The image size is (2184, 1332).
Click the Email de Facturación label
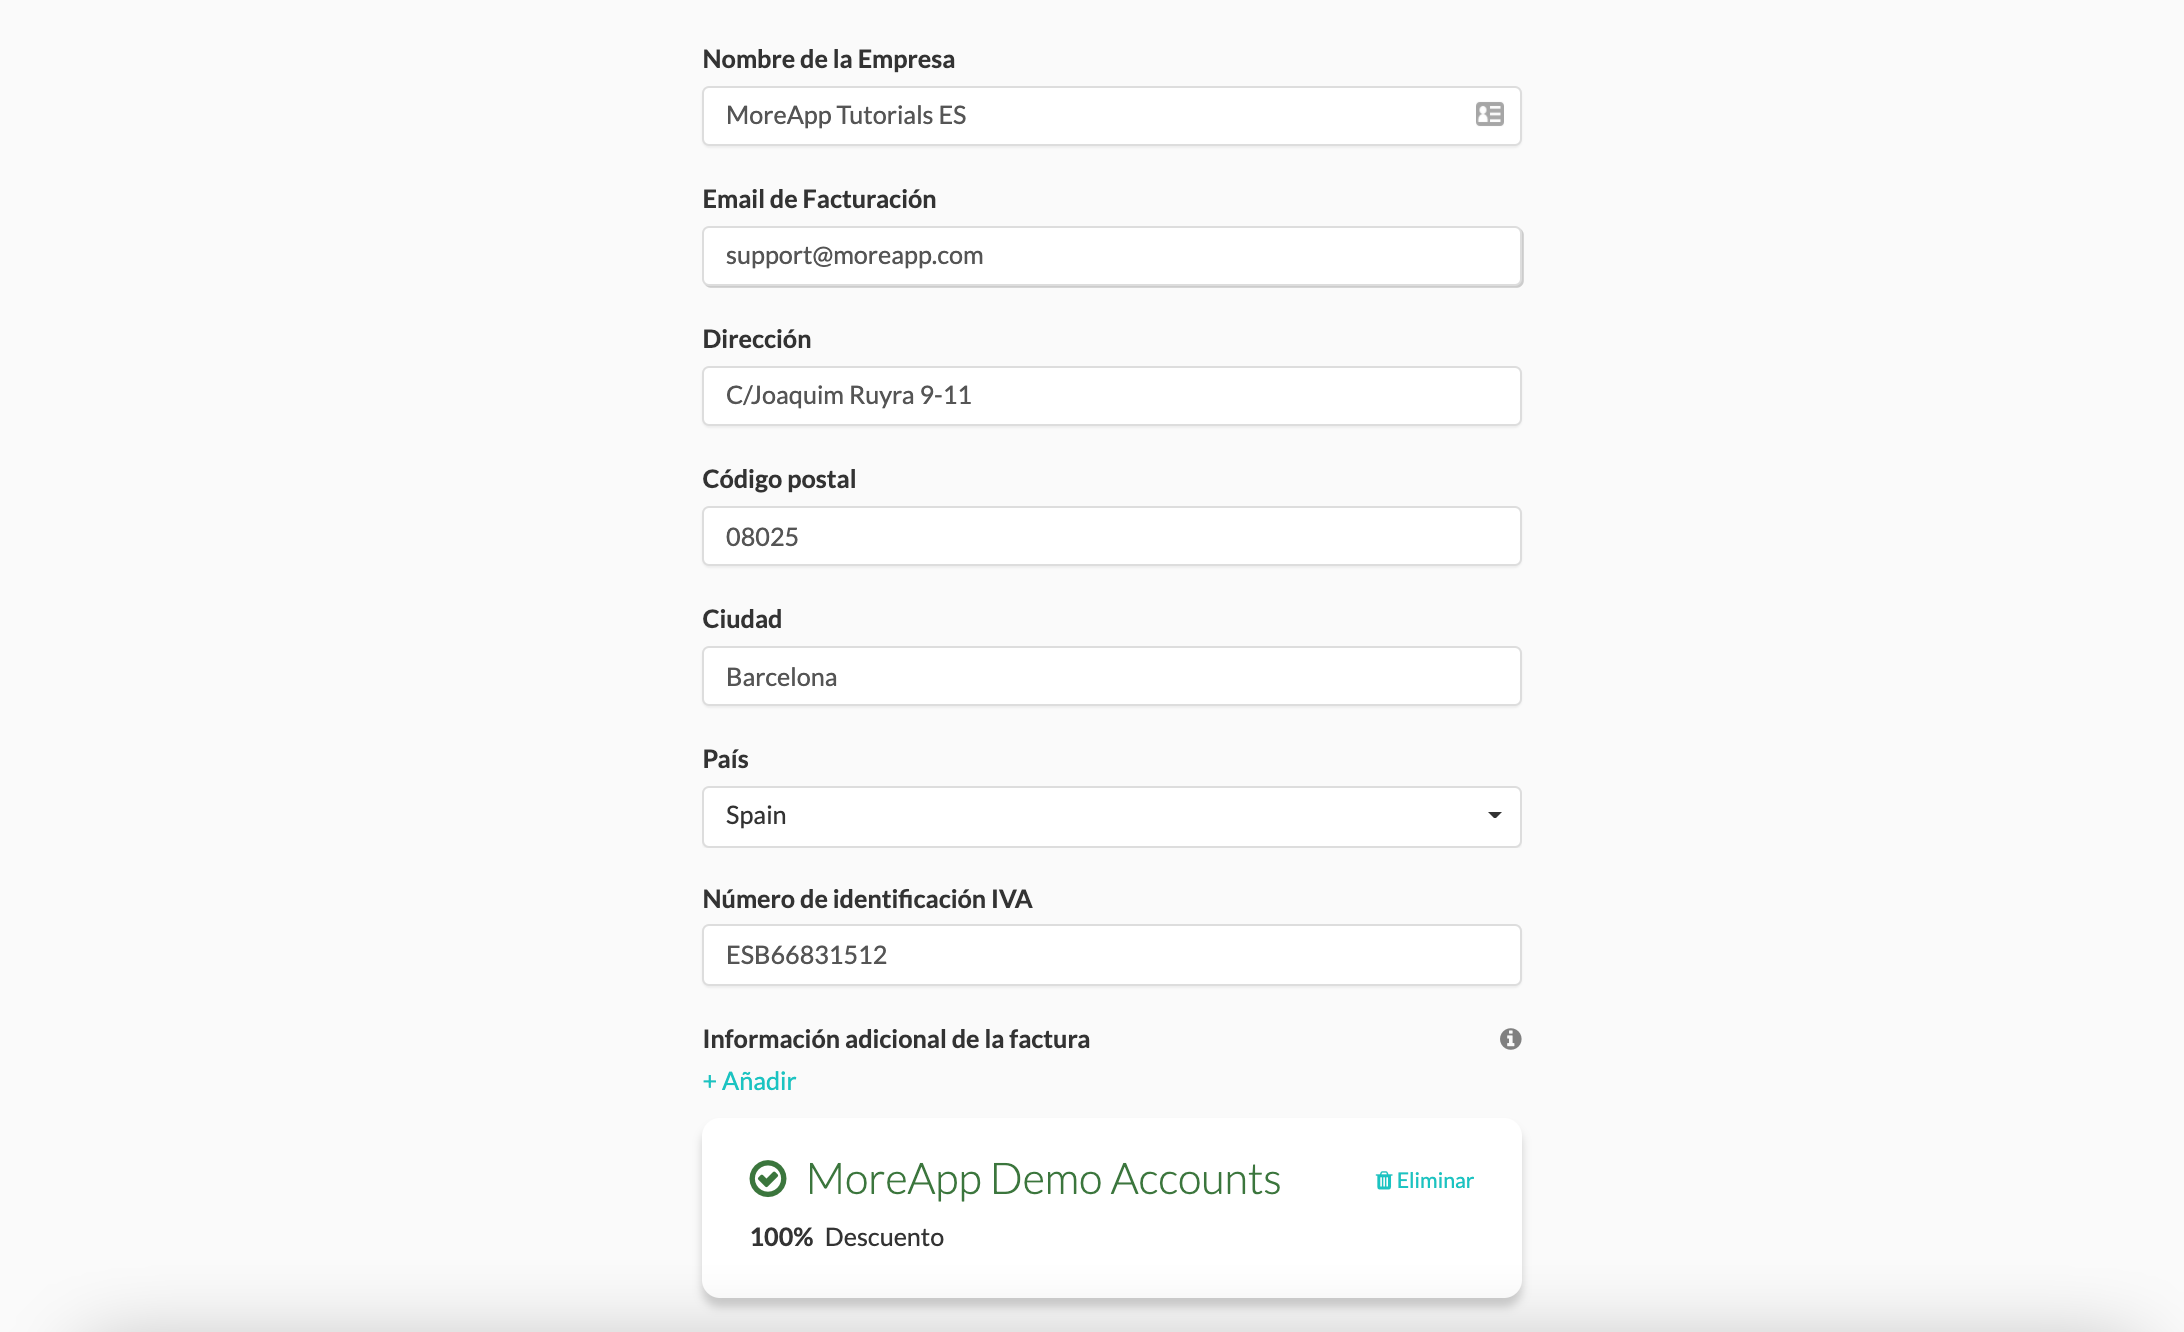coord(819,199)
